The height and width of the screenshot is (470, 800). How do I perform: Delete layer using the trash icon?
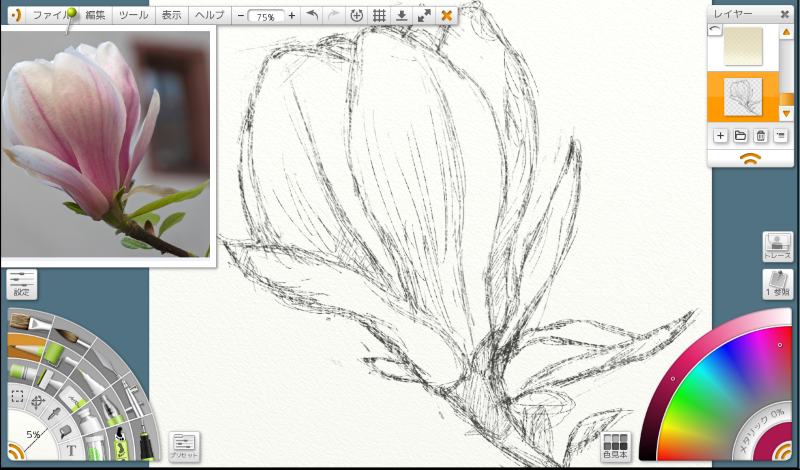point(761,135)
